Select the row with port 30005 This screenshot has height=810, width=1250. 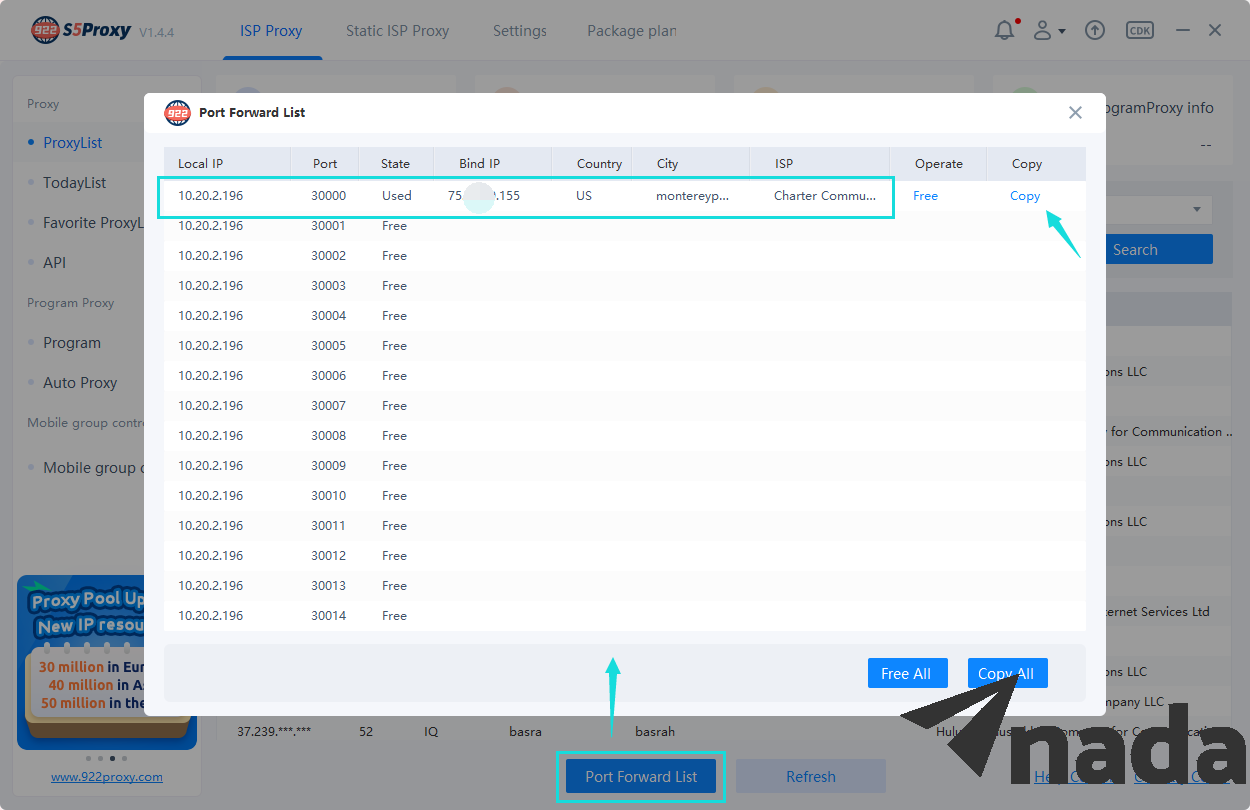tap(625, 346)
